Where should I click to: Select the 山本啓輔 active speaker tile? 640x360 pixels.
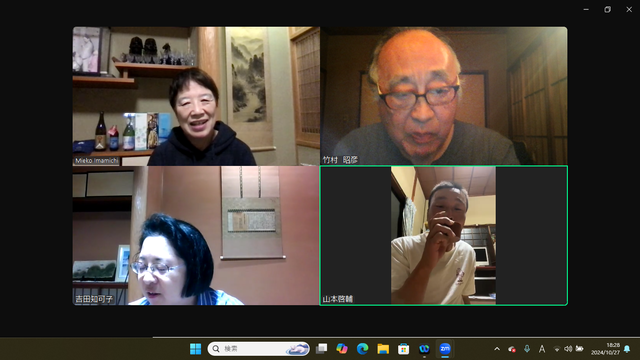click(444, 236)
